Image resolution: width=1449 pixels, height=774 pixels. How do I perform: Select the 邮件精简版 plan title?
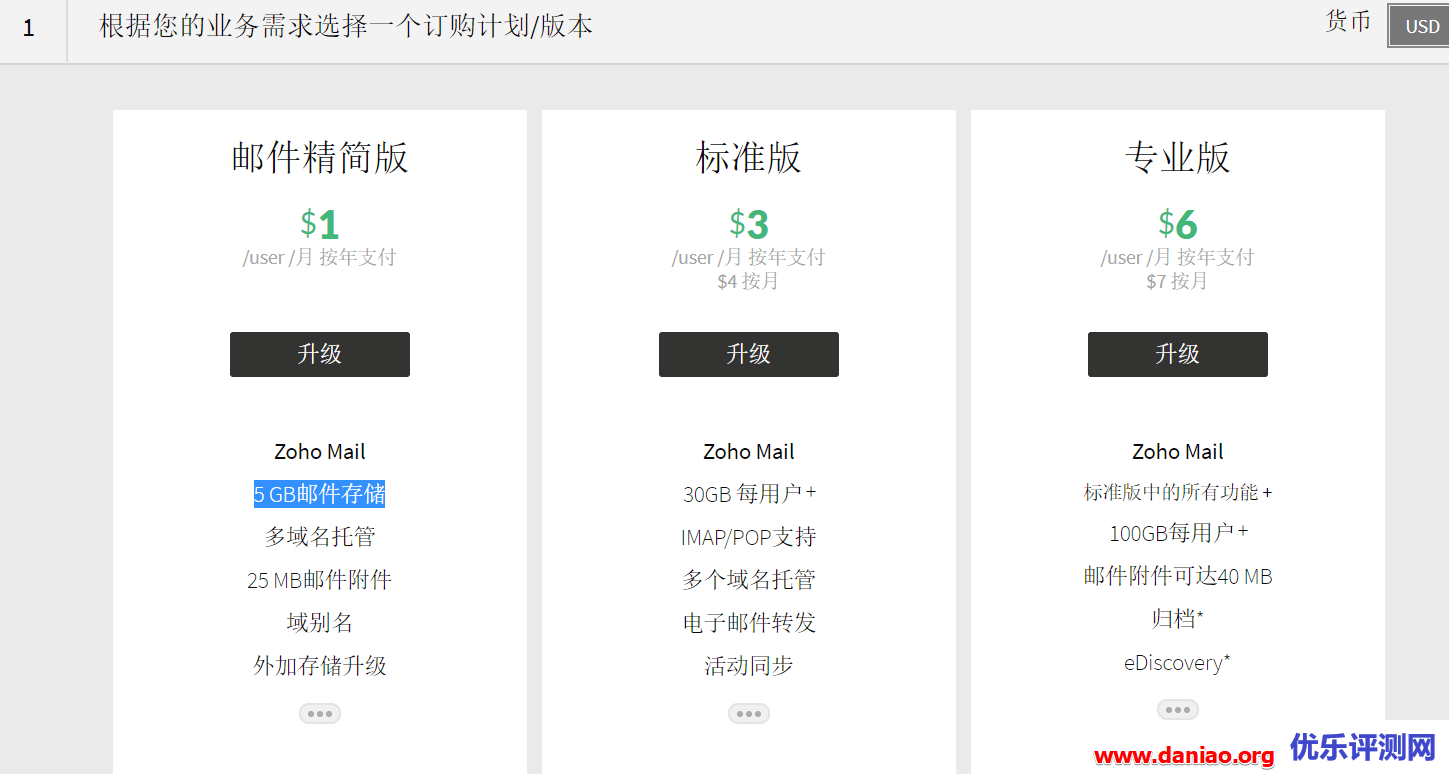319,158
